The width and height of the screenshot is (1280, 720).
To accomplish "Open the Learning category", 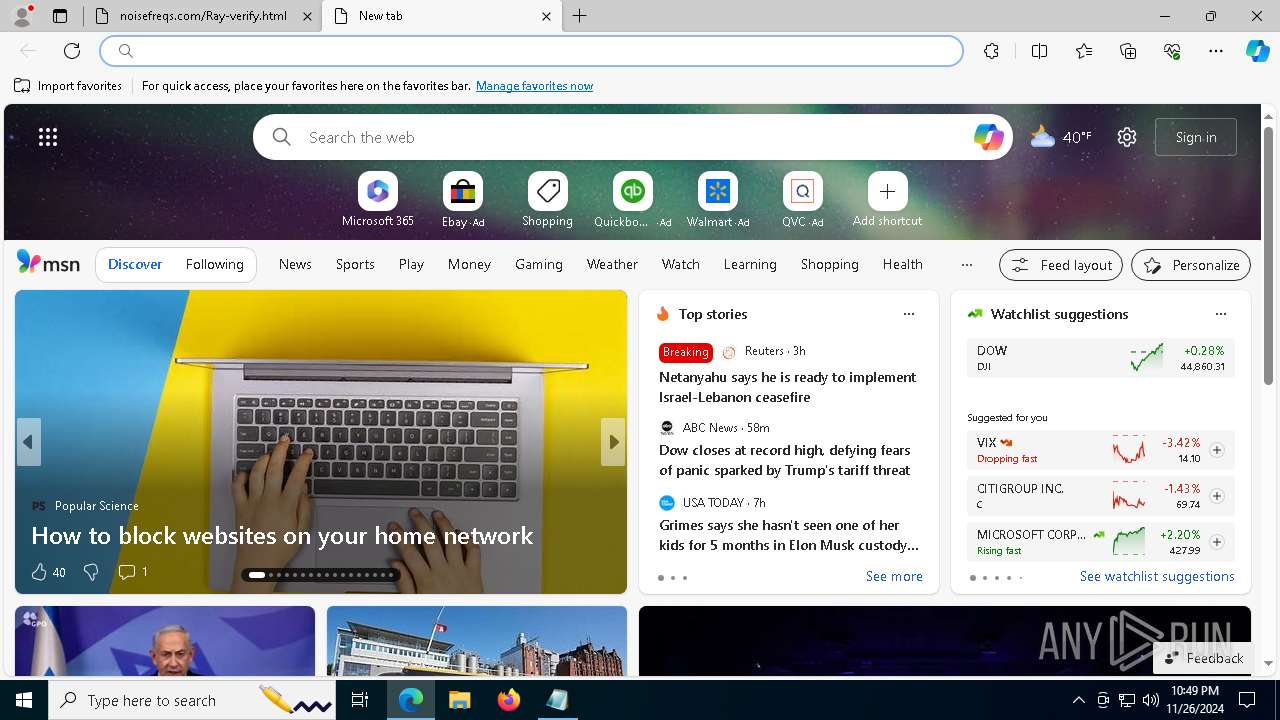I will [x=750, y=264].
